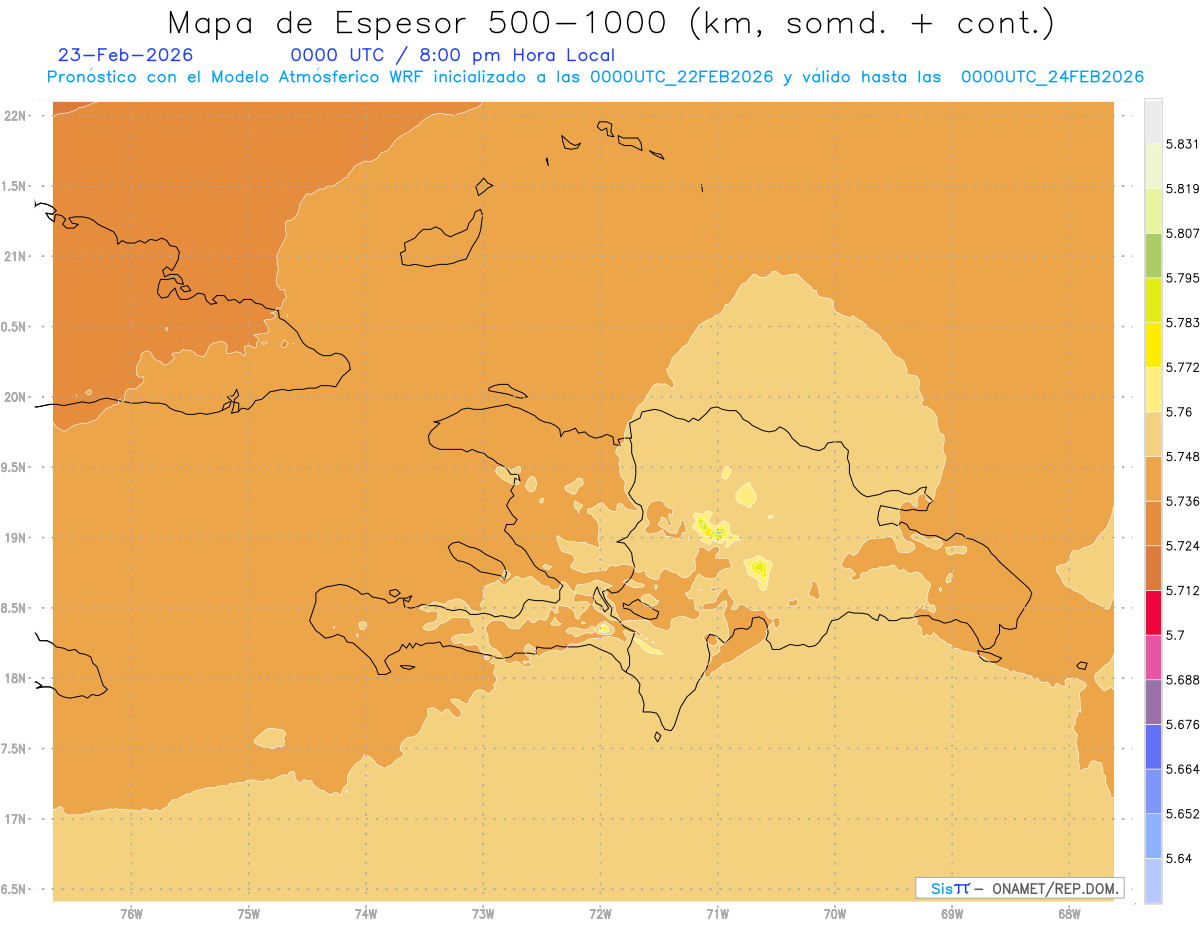Click the tan swatch between 5.748 and 5.76
This screenshot has width=1200, height=927.
point(1153,433)
